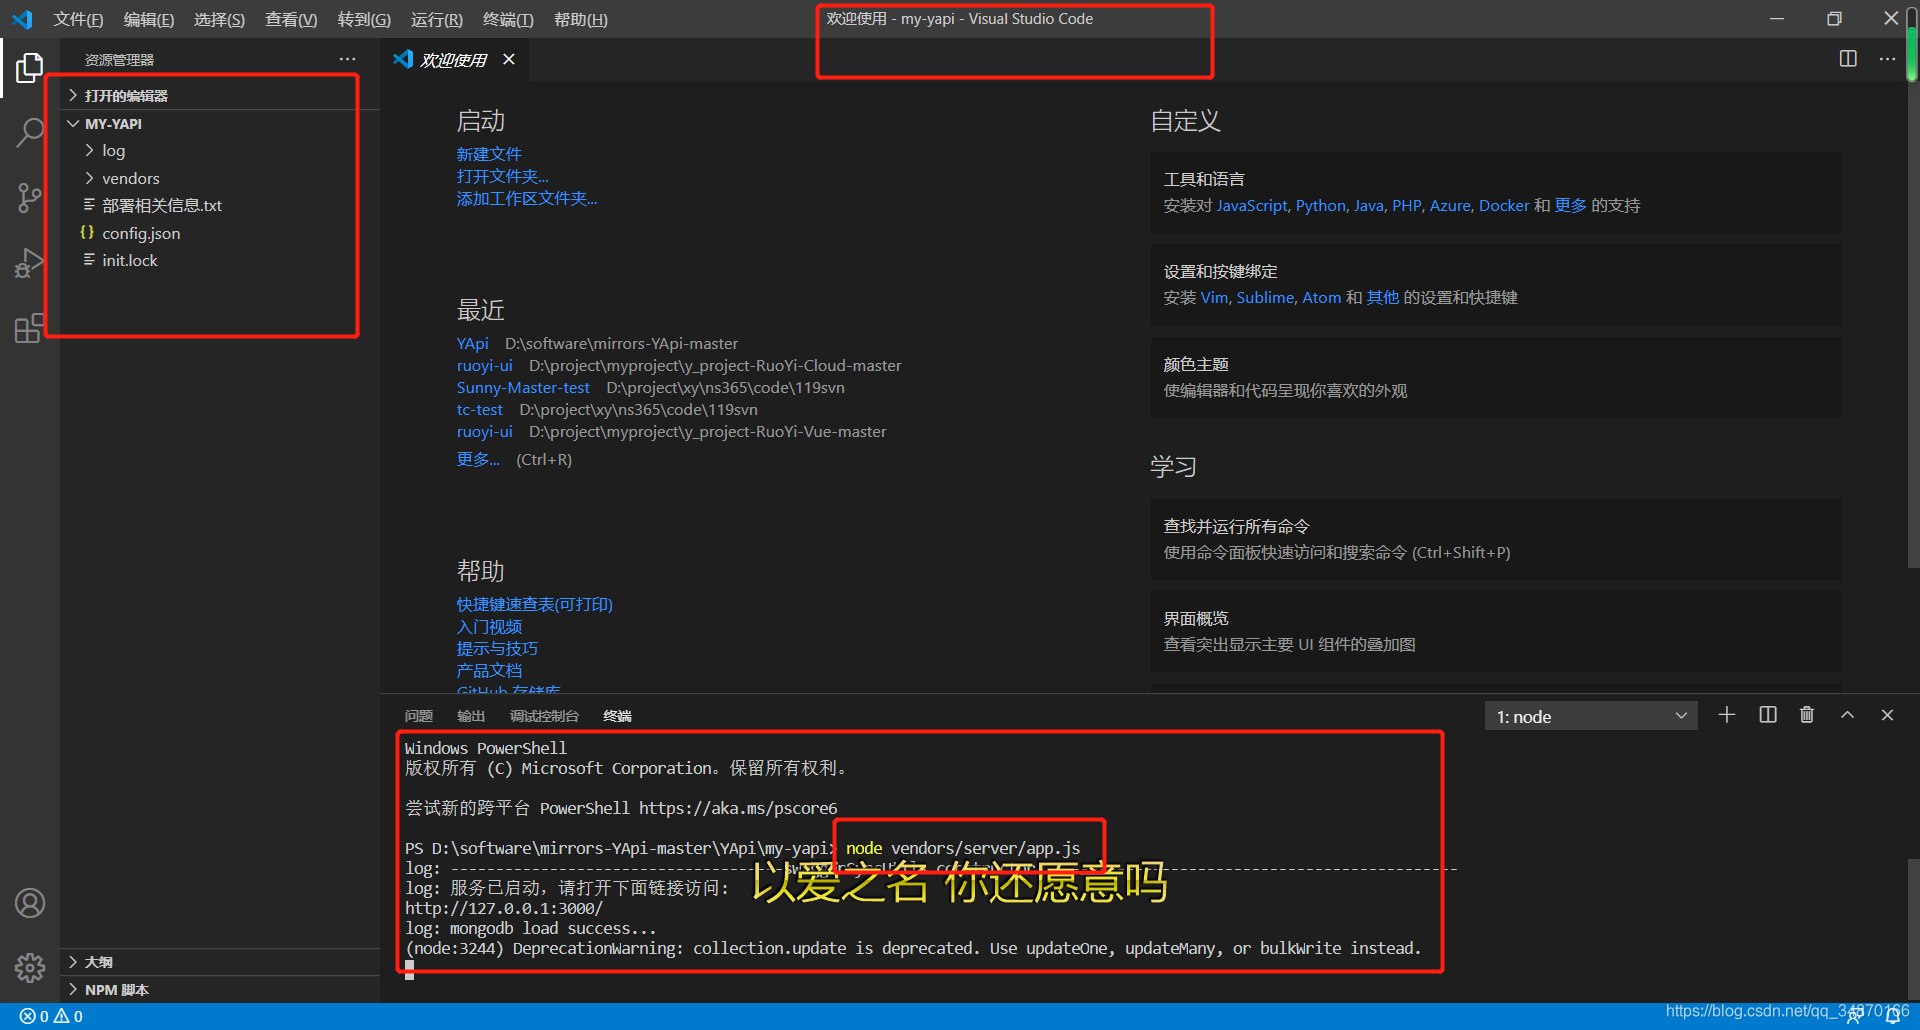Open 快捷键速查表(可打印) help link
The width and height of the screenshot is (1920, 1030).
[x=534, y=604]
